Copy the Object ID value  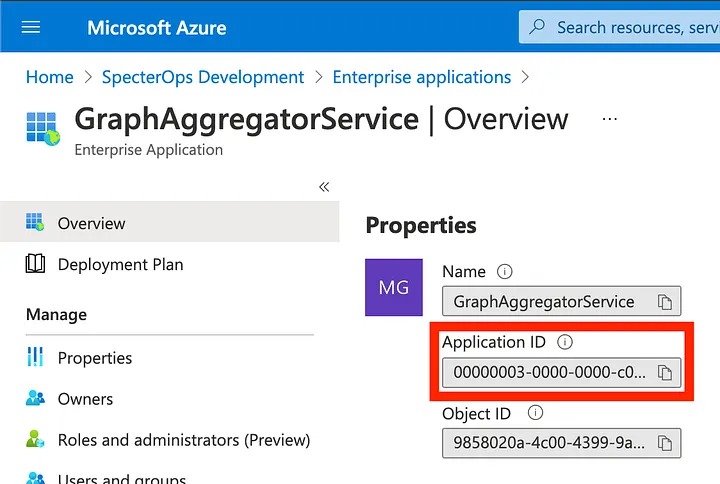(664, 443)
